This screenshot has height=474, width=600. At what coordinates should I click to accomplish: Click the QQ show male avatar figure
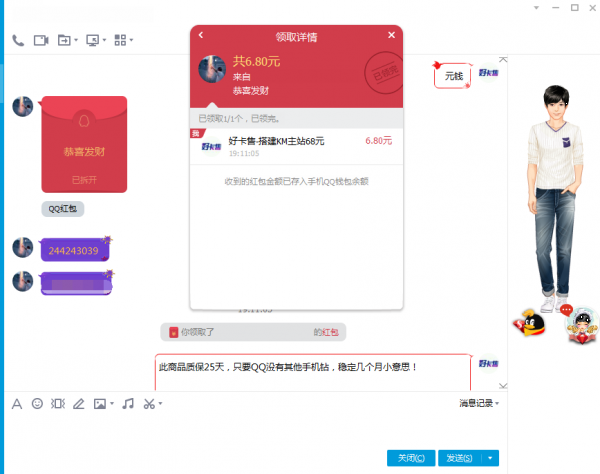(x=555, y=197)
